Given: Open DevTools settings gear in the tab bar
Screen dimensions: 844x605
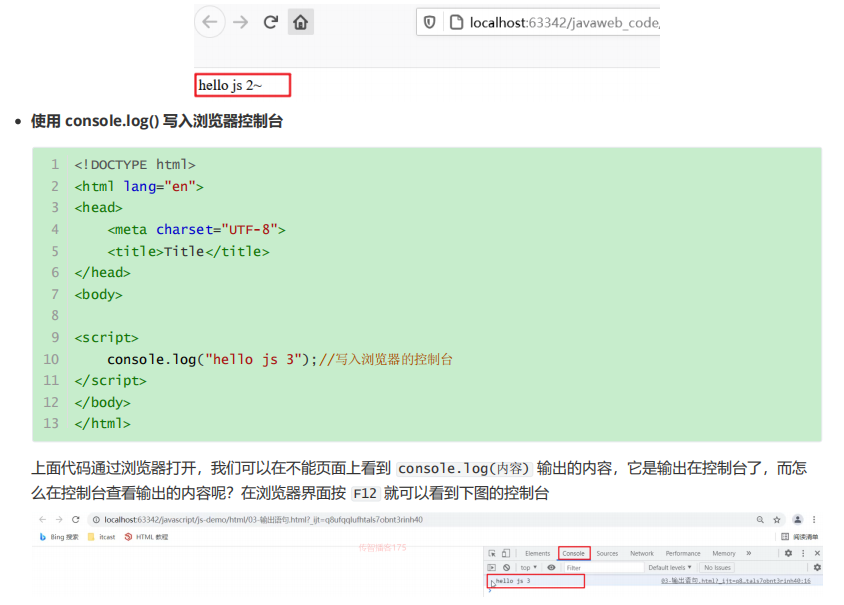Looking at the screenshot, I should pyautogui.click(x=789, y=553).
